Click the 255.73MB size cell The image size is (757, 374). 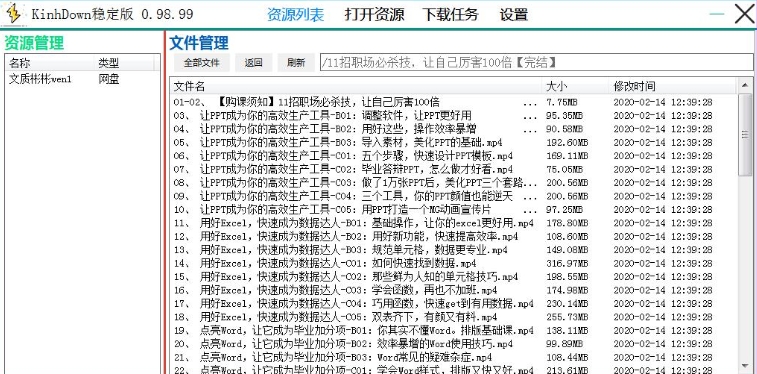[x=567, y=318]
